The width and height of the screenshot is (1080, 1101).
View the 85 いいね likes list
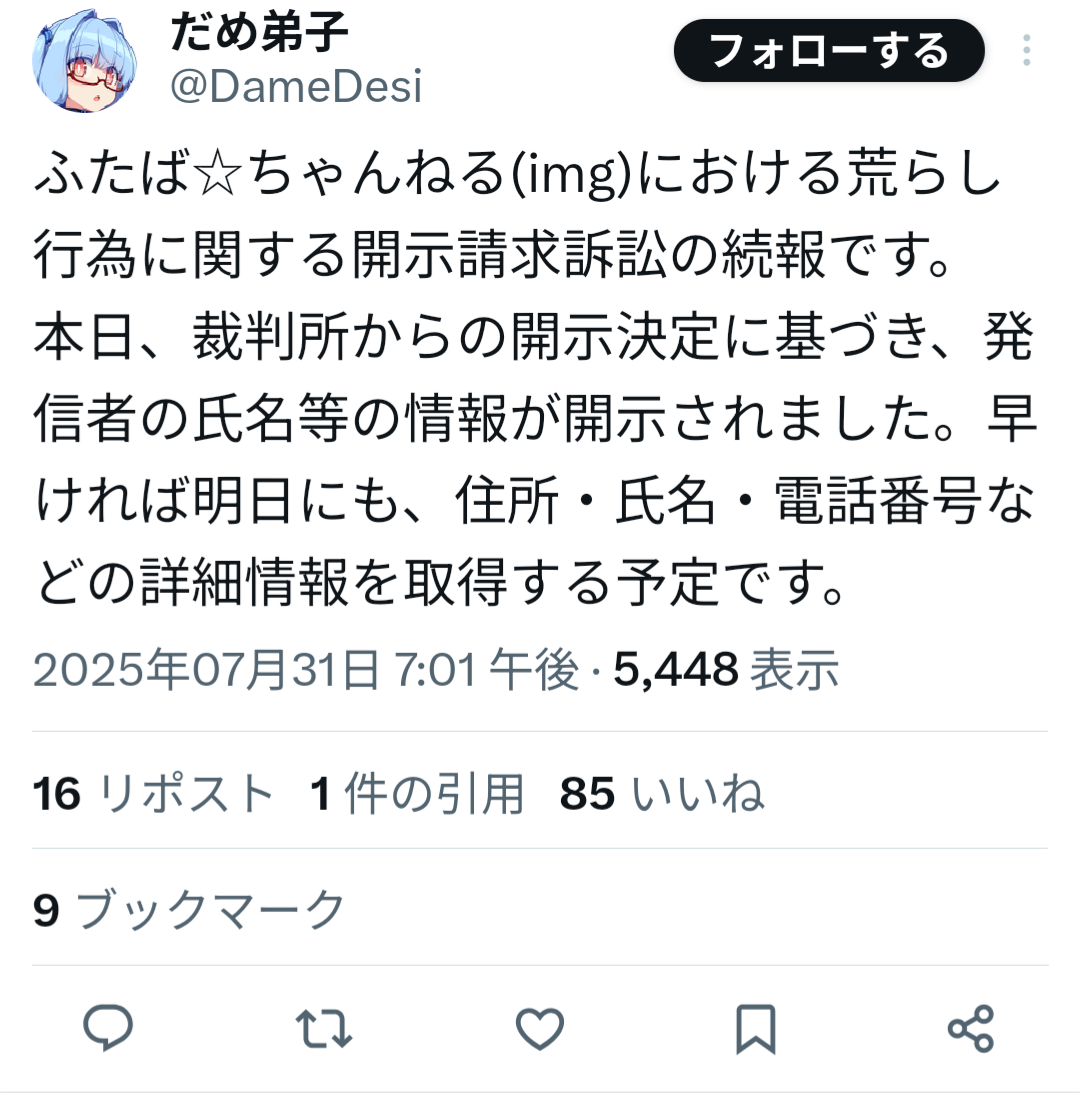click(x=661, y=793)
